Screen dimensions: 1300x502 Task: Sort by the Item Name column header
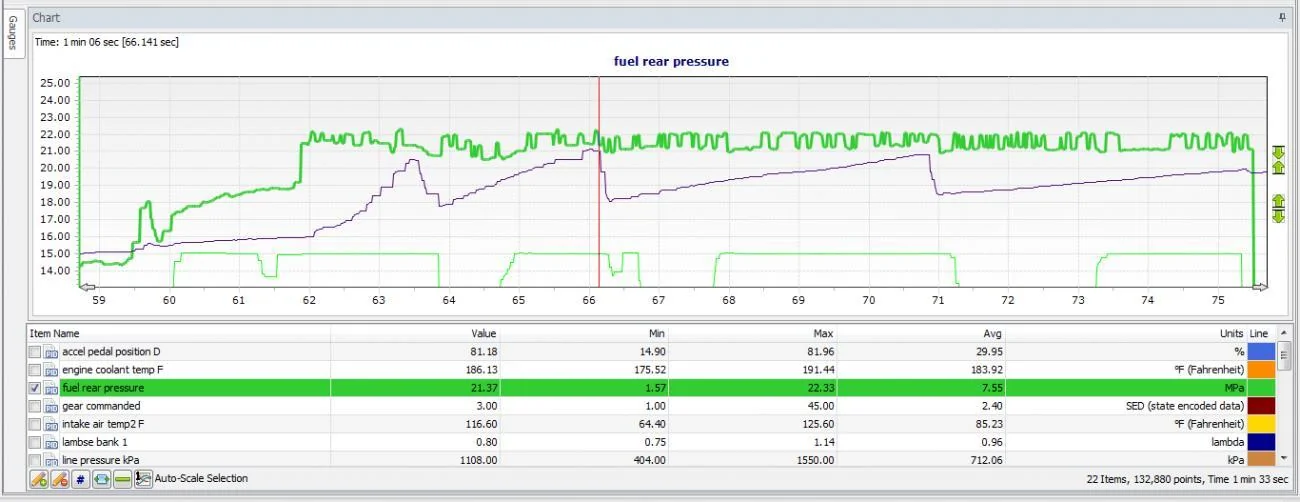179,333
